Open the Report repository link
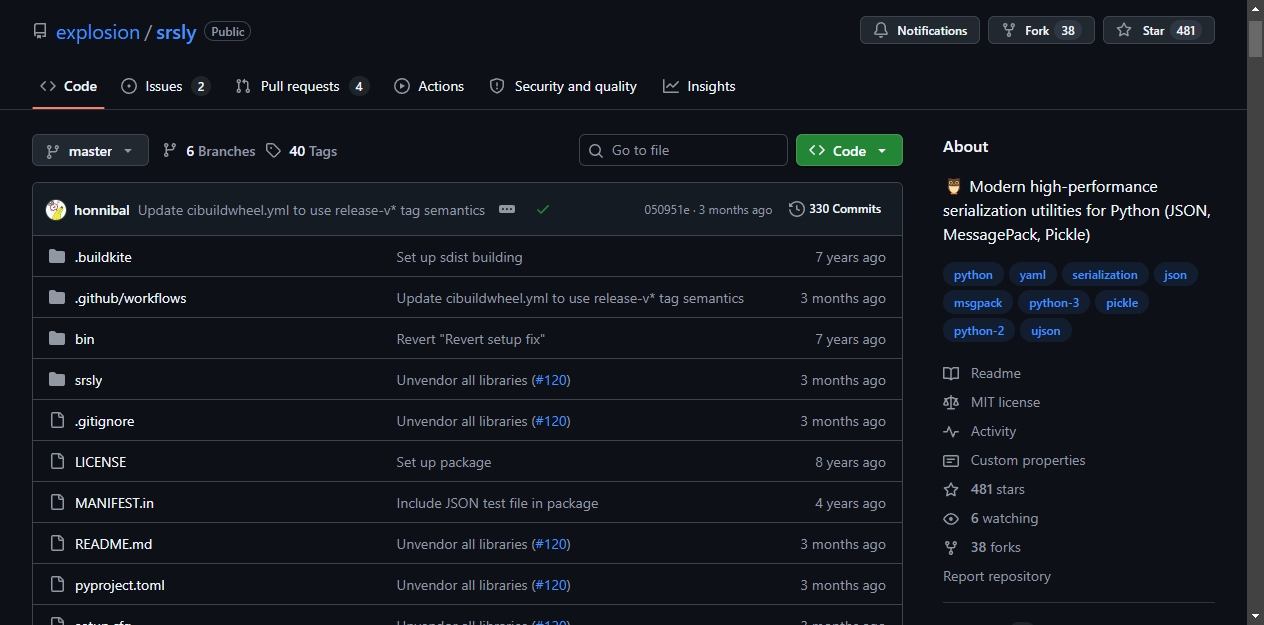1264x625 pixels. 997,576
